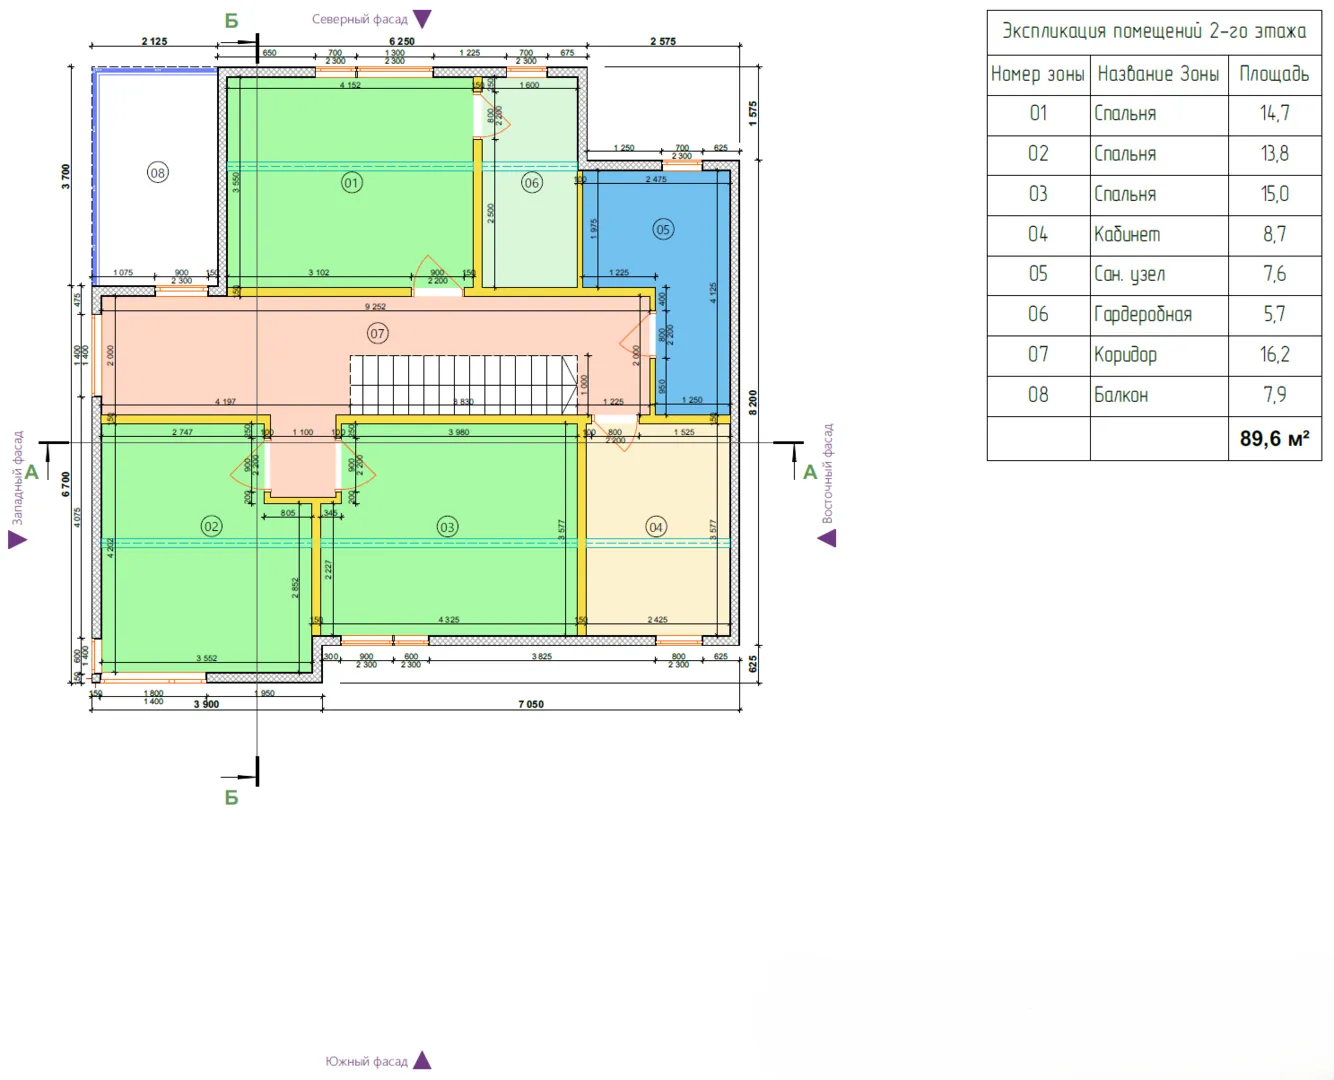The image size is (1334, 1080).
Task: Select the room 04 cabinet marker
Action: [656, 527]
